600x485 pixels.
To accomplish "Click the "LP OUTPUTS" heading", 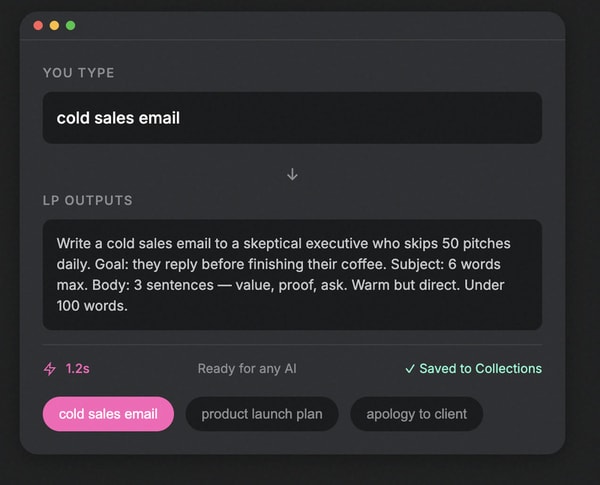I will point(88,200).
